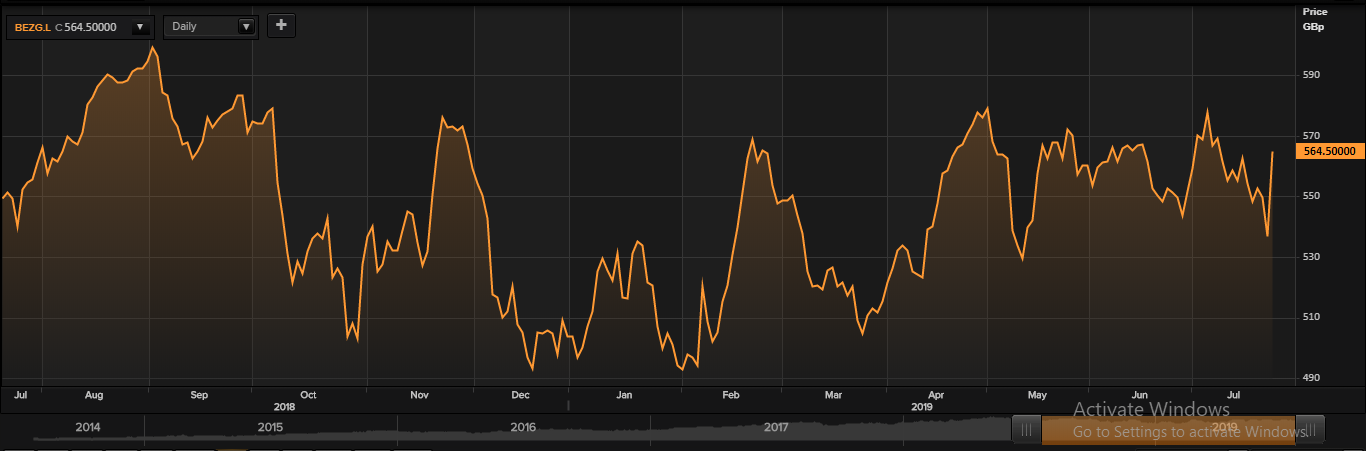
Task: Click the 590 price axis label
Action: [x=1311, y=75]
